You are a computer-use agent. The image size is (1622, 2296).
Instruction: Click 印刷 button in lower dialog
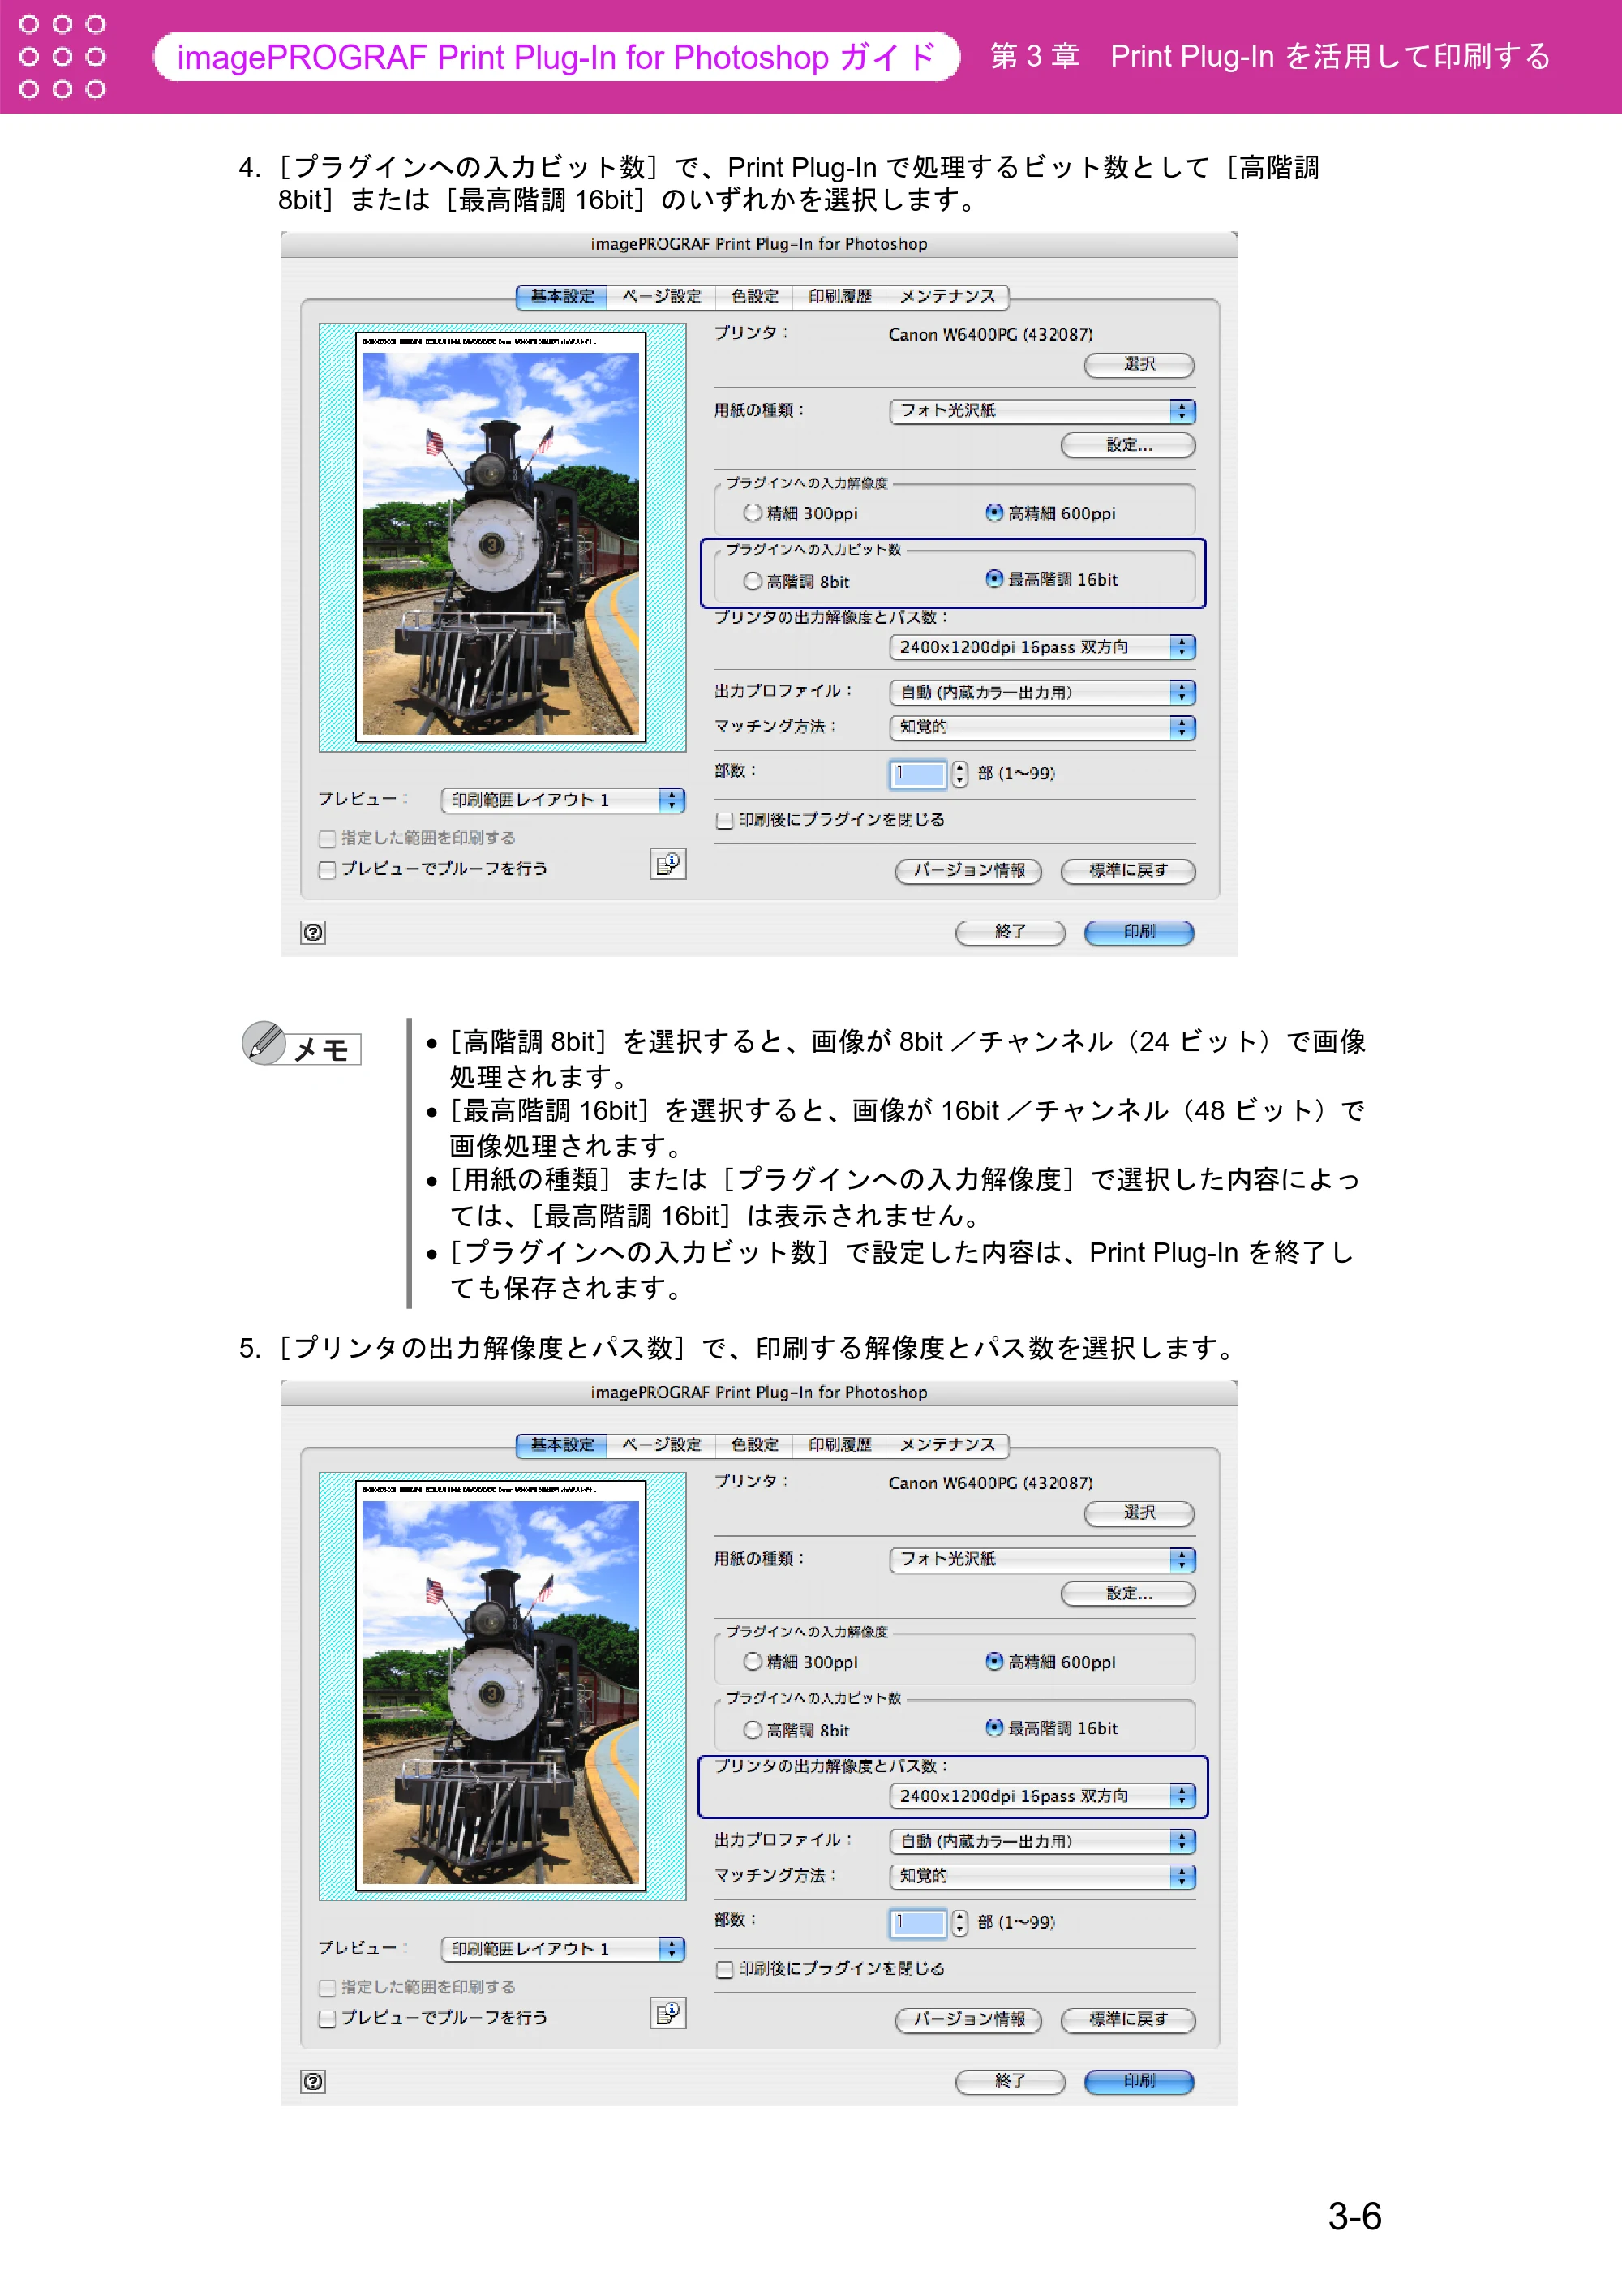point(1139,2081)
